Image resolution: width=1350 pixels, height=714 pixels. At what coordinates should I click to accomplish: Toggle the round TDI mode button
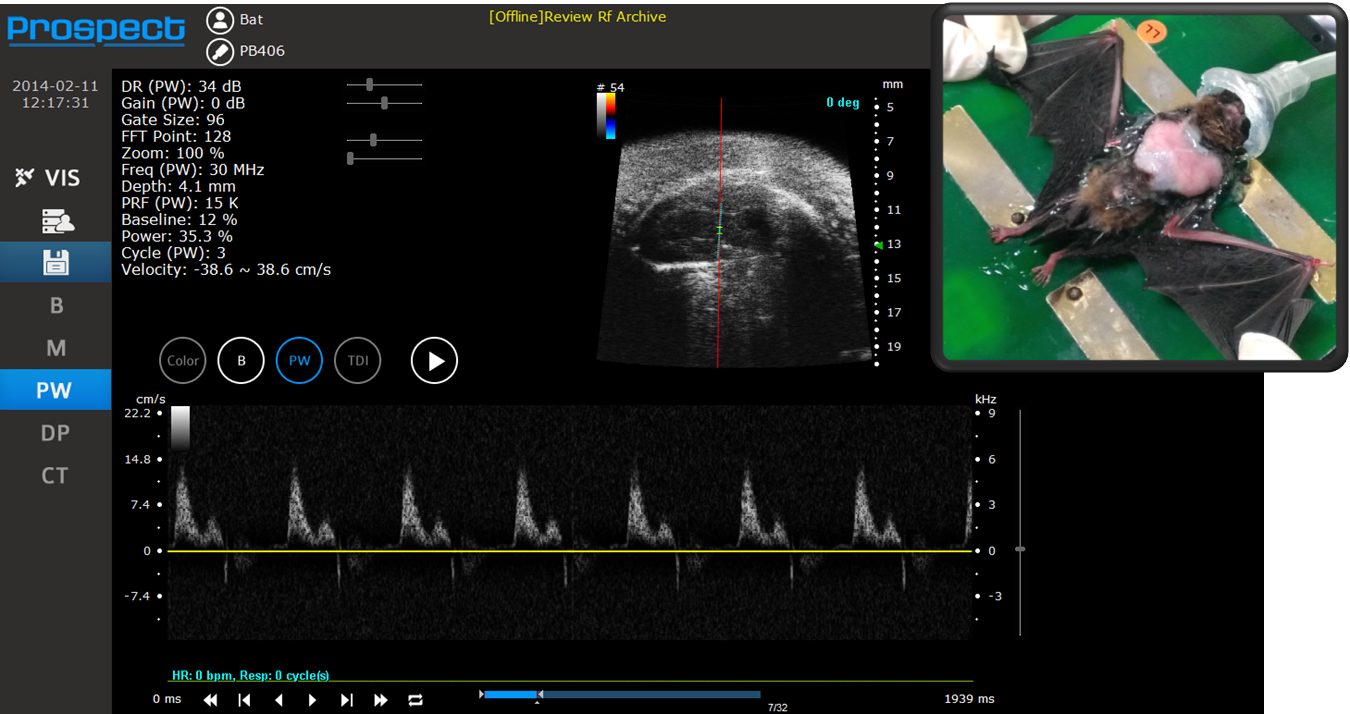click(x=358, y=361)
